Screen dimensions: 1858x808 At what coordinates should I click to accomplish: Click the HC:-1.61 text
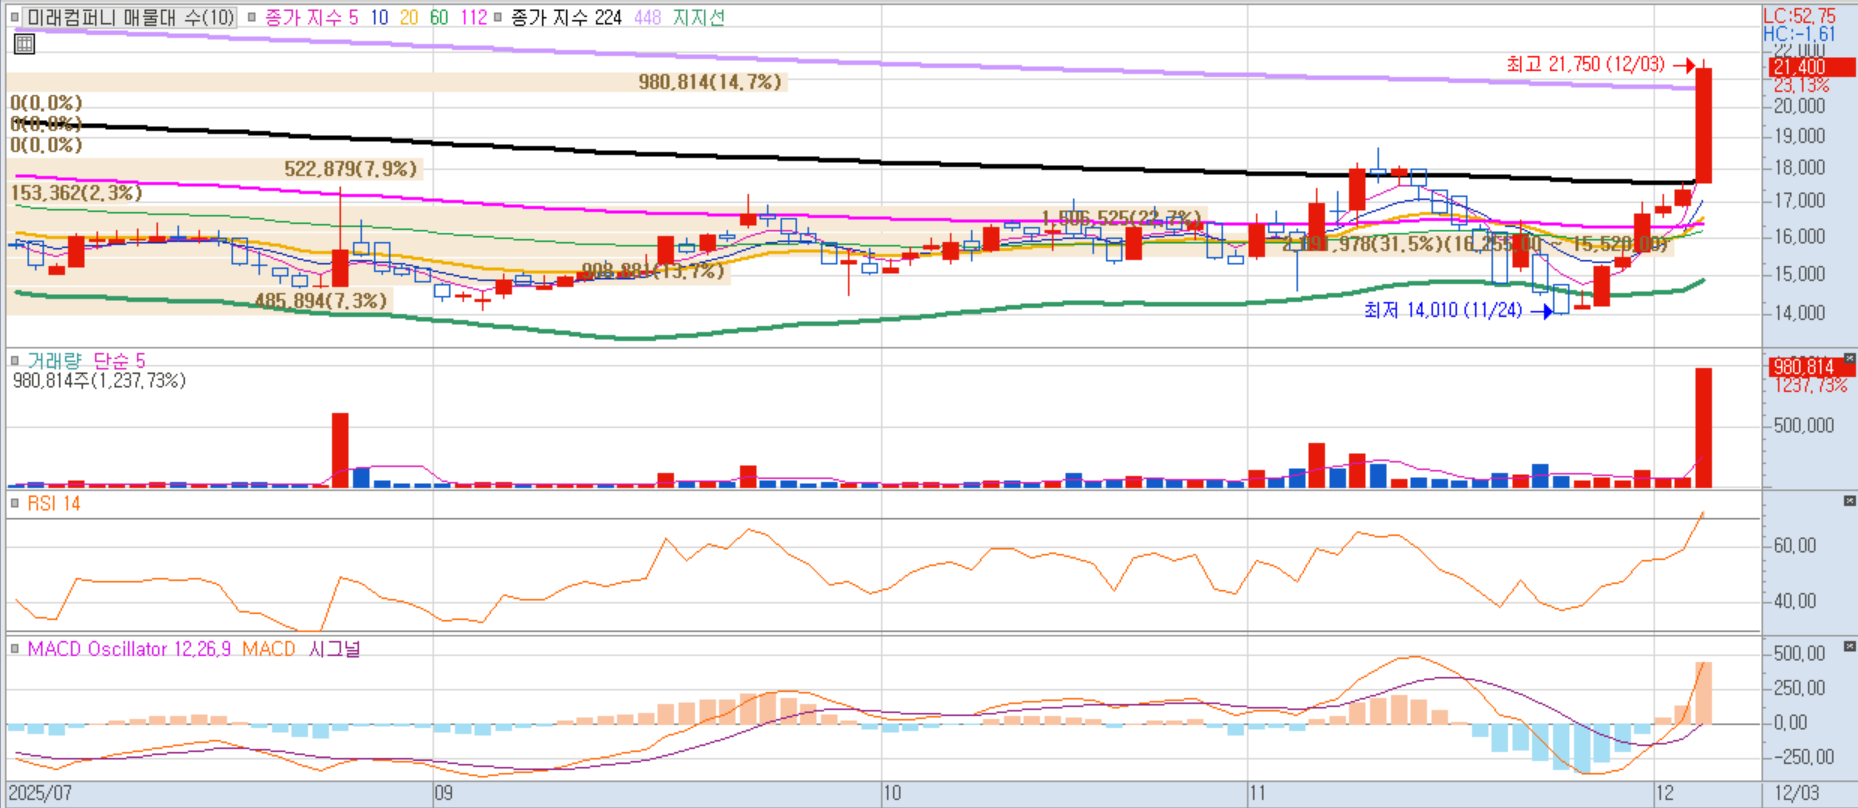pos(1799,34)
